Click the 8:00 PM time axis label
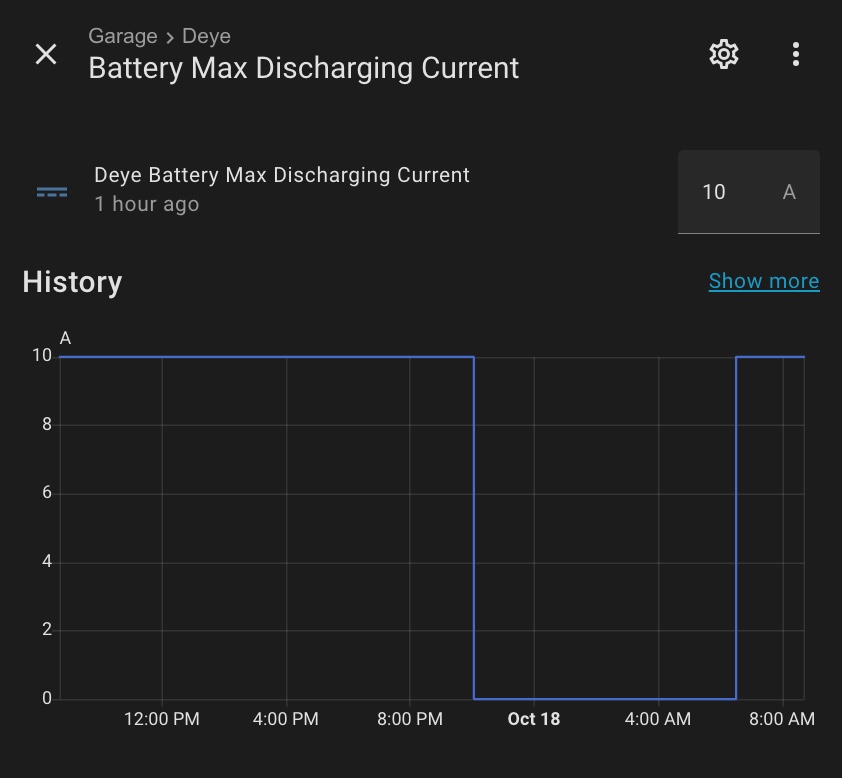The image size is (842, 778). tap(409, 719)
